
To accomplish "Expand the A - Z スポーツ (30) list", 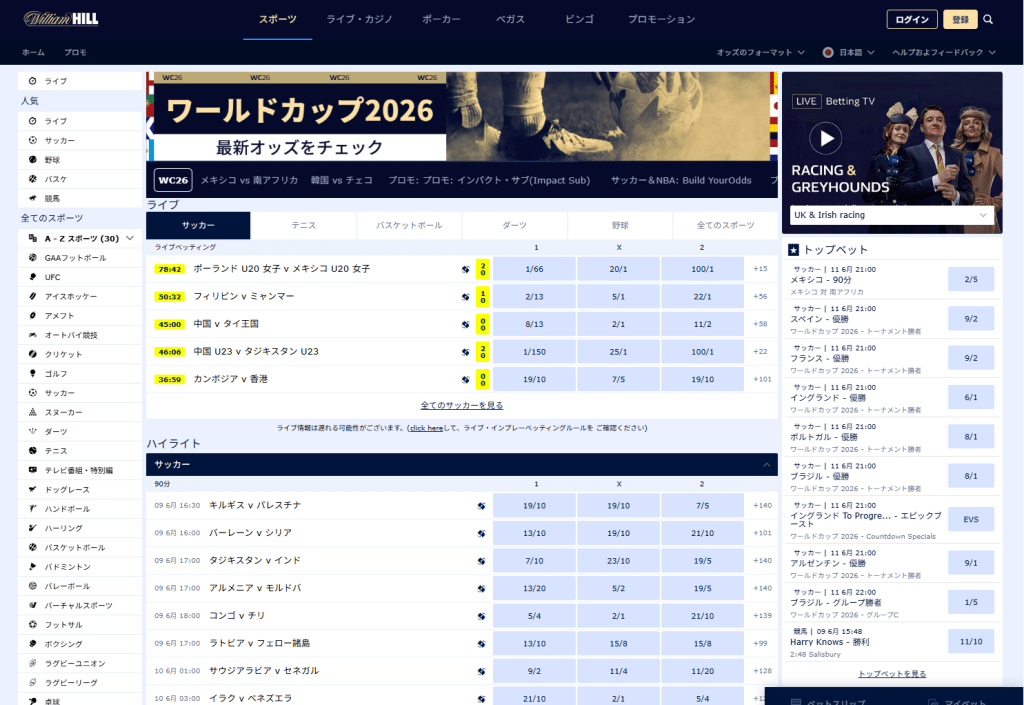I will click(x=80, y=238).
